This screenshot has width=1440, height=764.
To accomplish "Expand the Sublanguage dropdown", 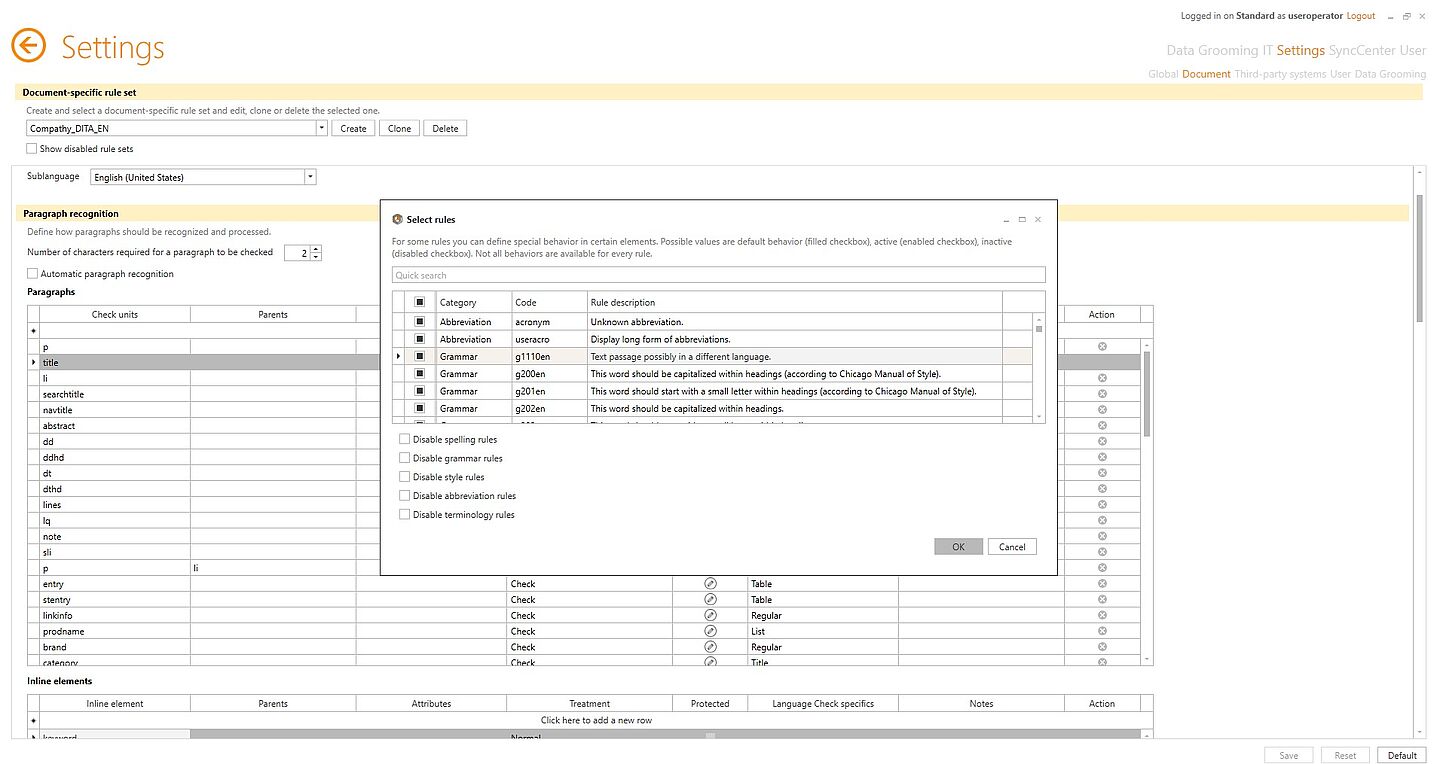I will tap(310, 177).
